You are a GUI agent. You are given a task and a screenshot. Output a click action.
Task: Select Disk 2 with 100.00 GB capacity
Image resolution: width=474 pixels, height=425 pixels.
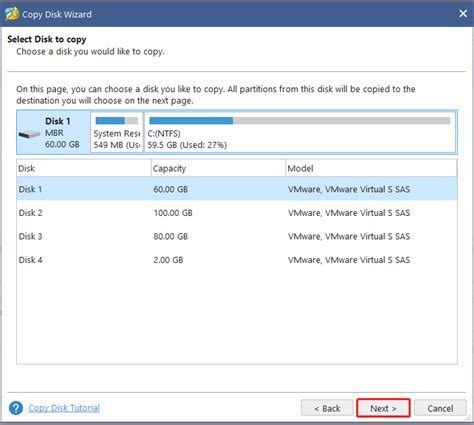(237, 213)
